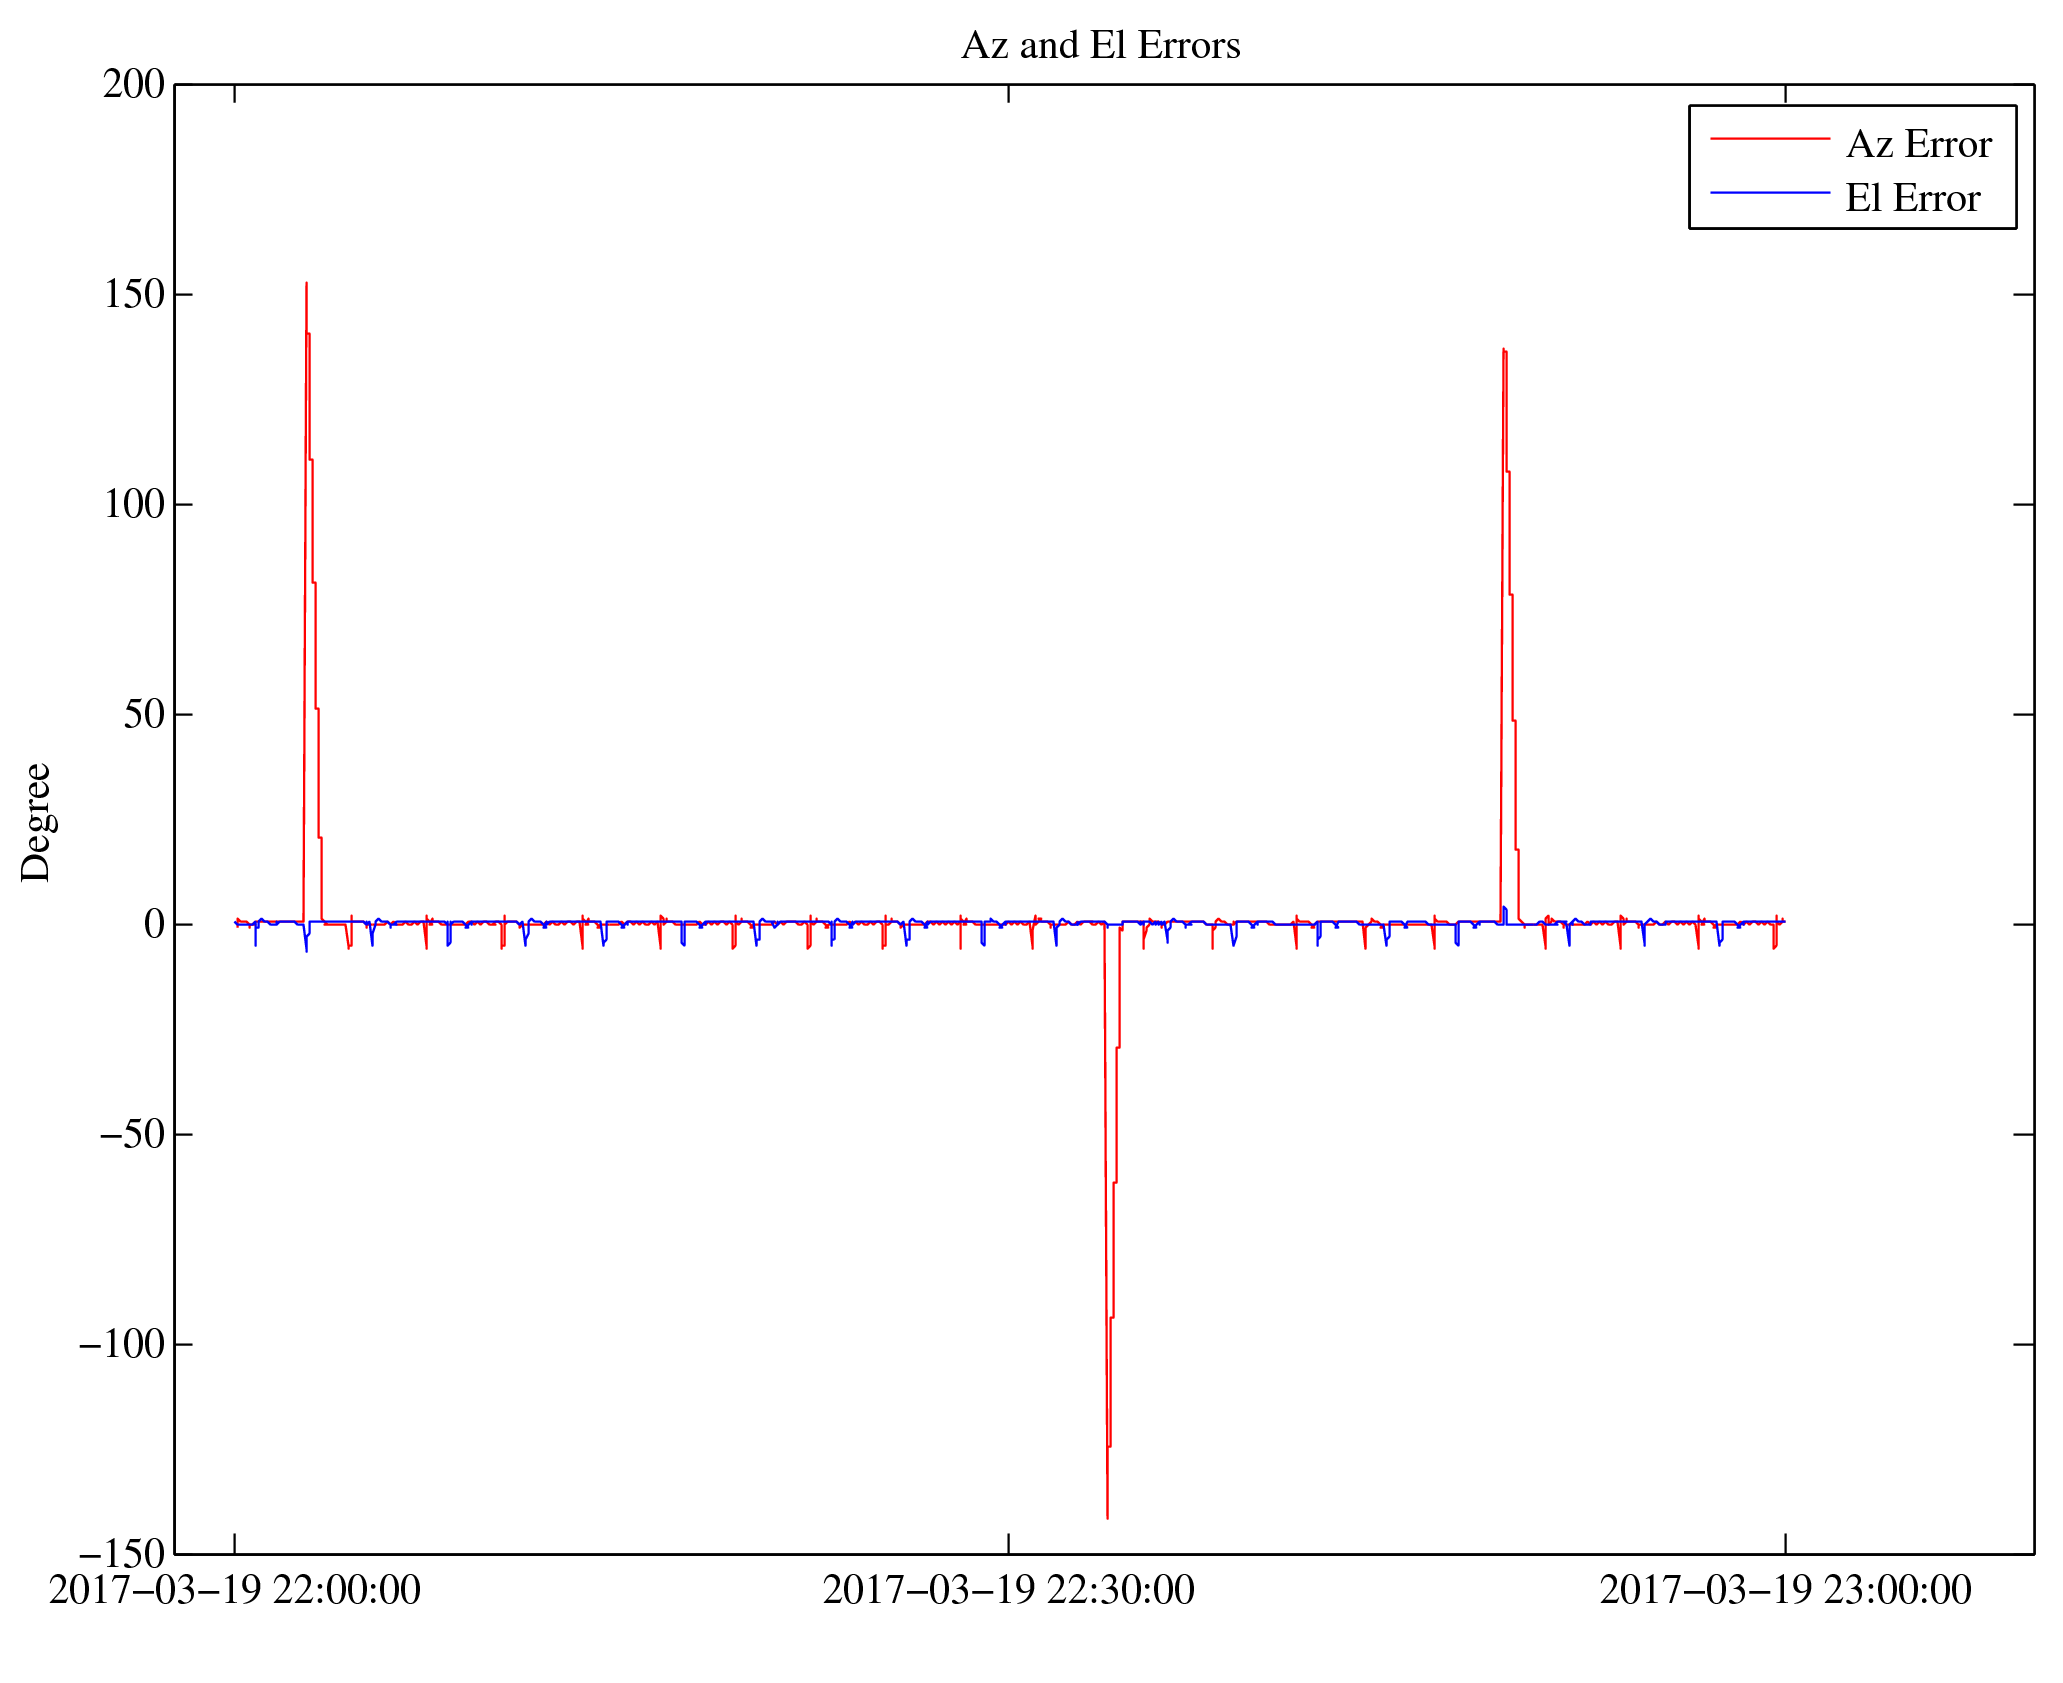This screenshot has height=1683, width=2063.
Task: Click the red Az Error legend line
Action: tap(1769, 138)
